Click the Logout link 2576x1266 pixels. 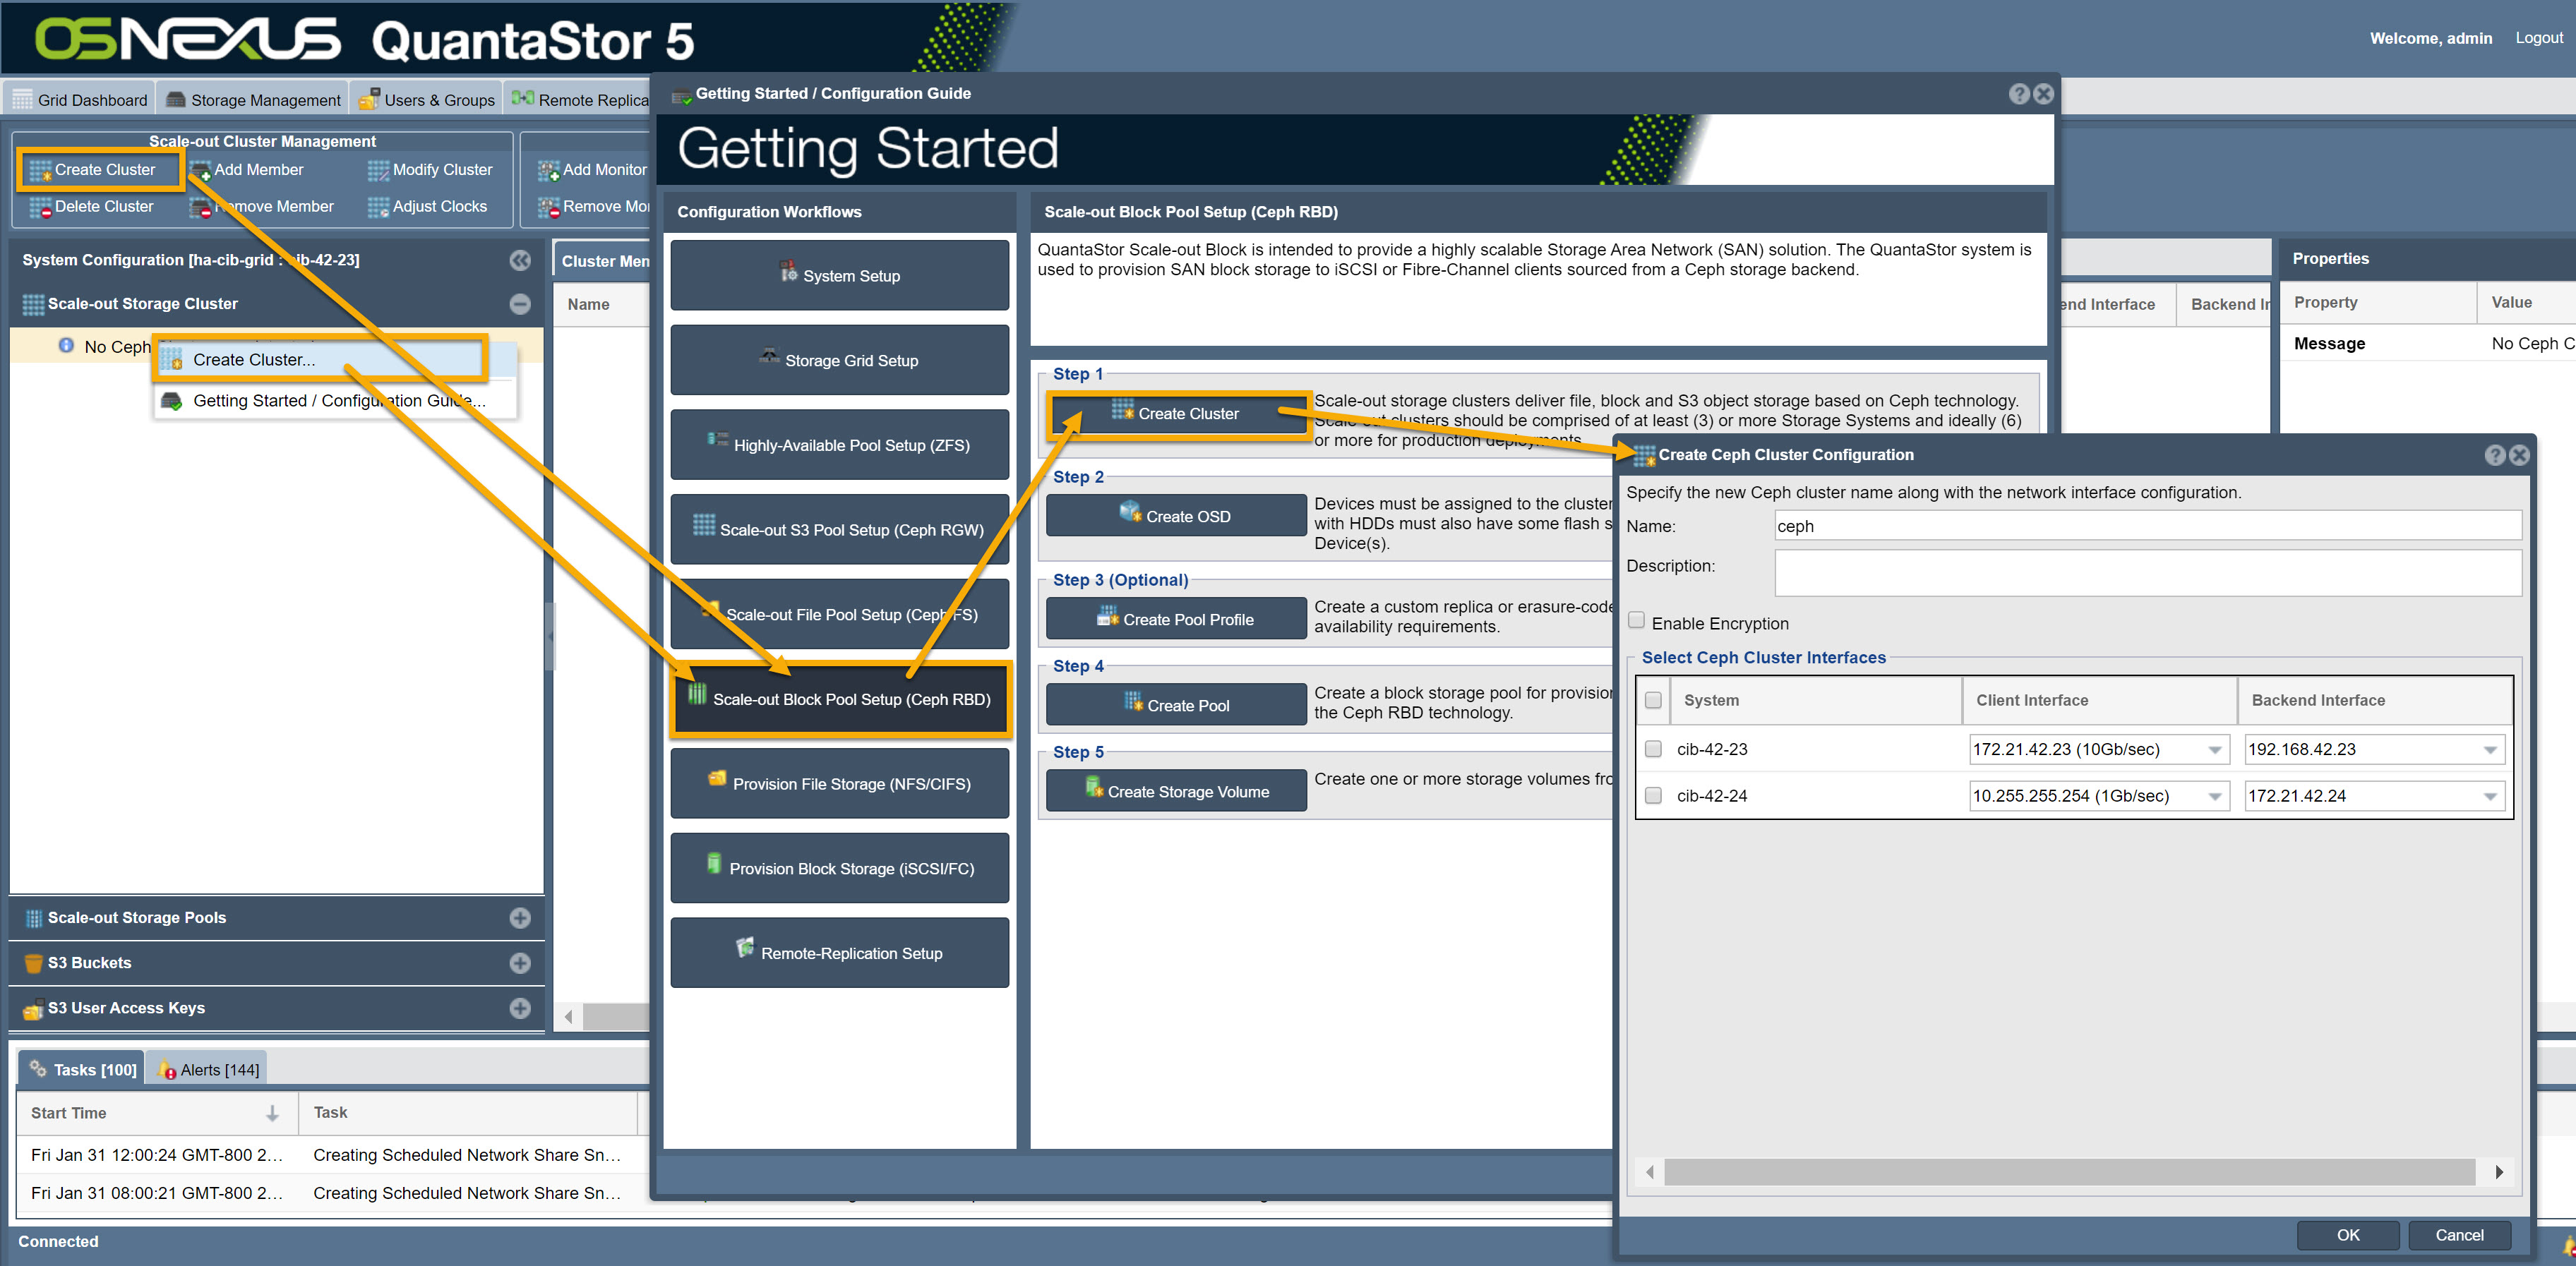[x=2539, y=38]
